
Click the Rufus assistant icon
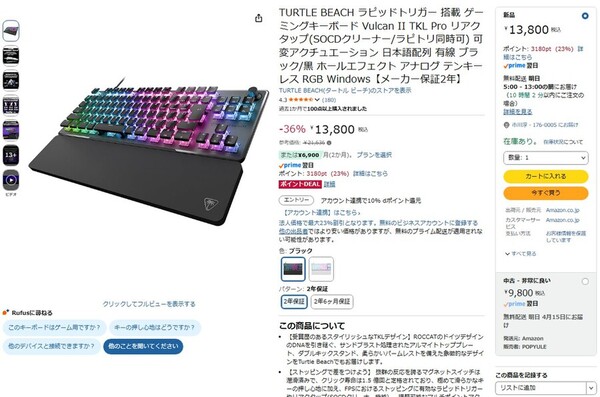pos(5,312)
